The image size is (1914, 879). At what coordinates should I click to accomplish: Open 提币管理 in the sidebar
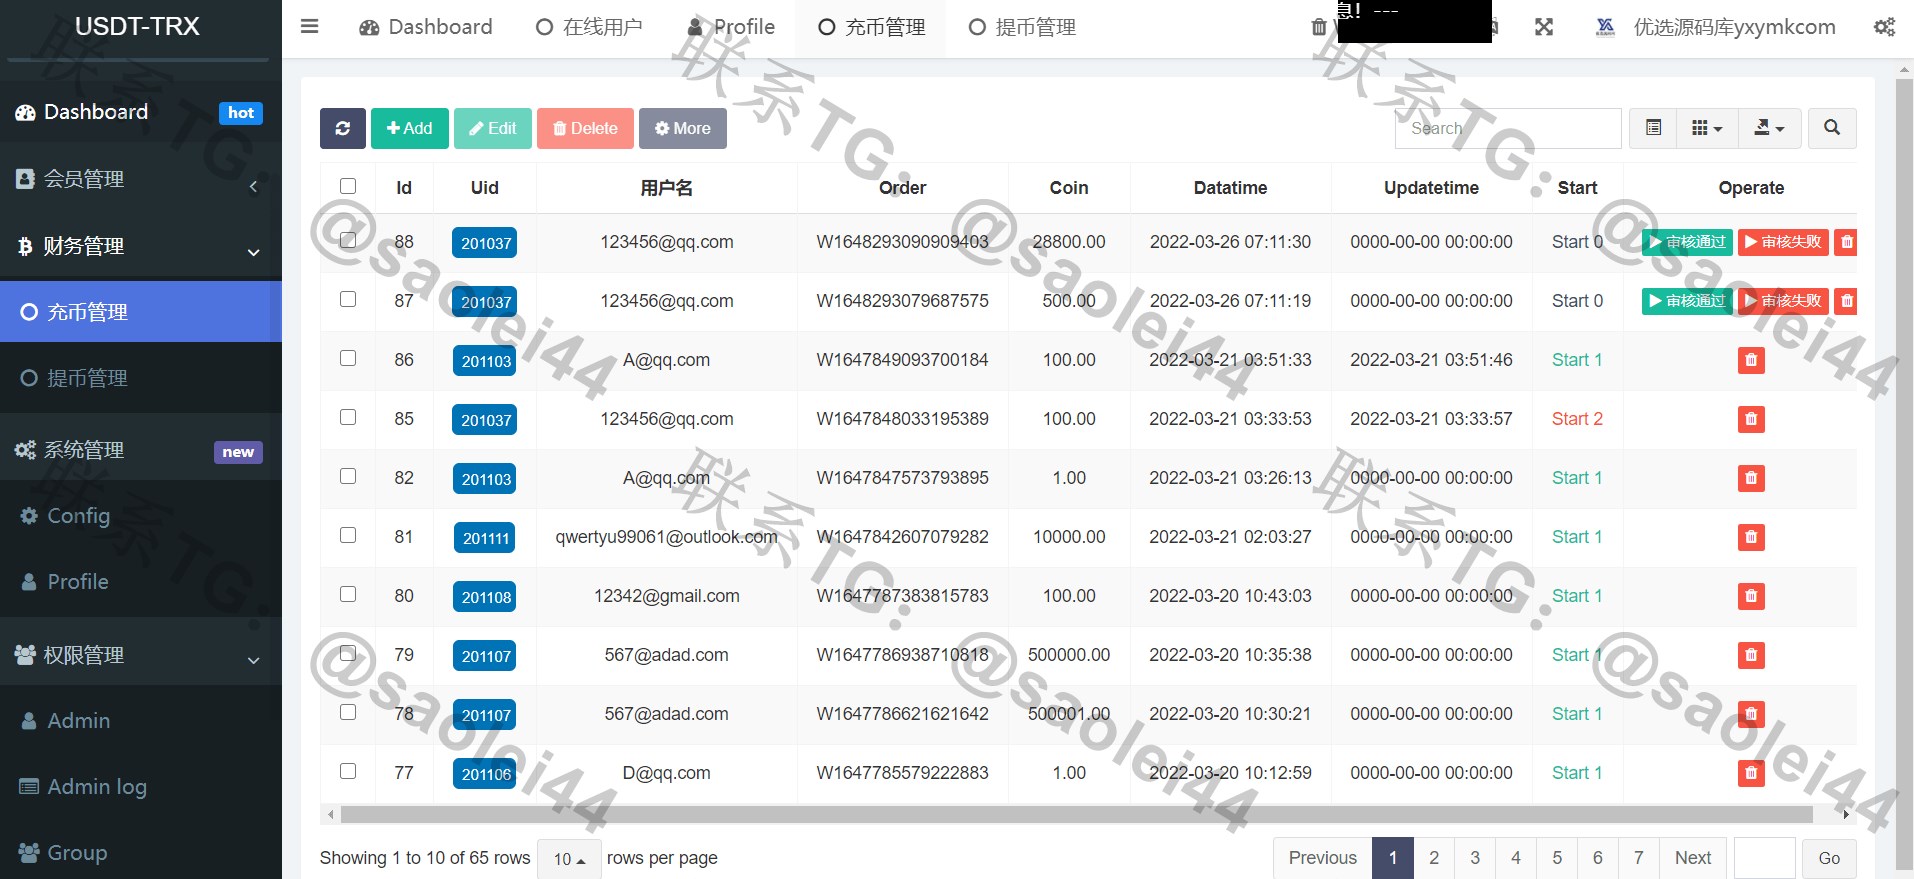(x=141, y=378)
